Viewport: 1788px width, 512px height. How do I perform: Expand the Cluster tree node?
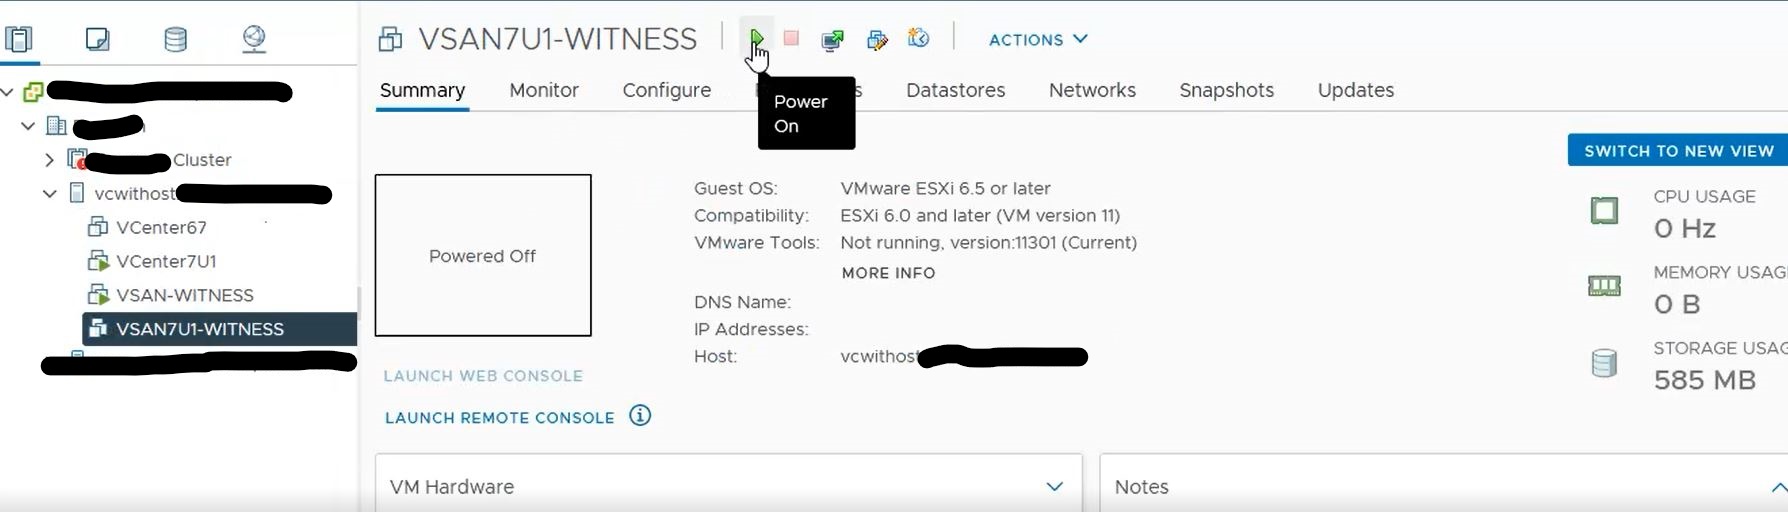[x=49, y=160]
